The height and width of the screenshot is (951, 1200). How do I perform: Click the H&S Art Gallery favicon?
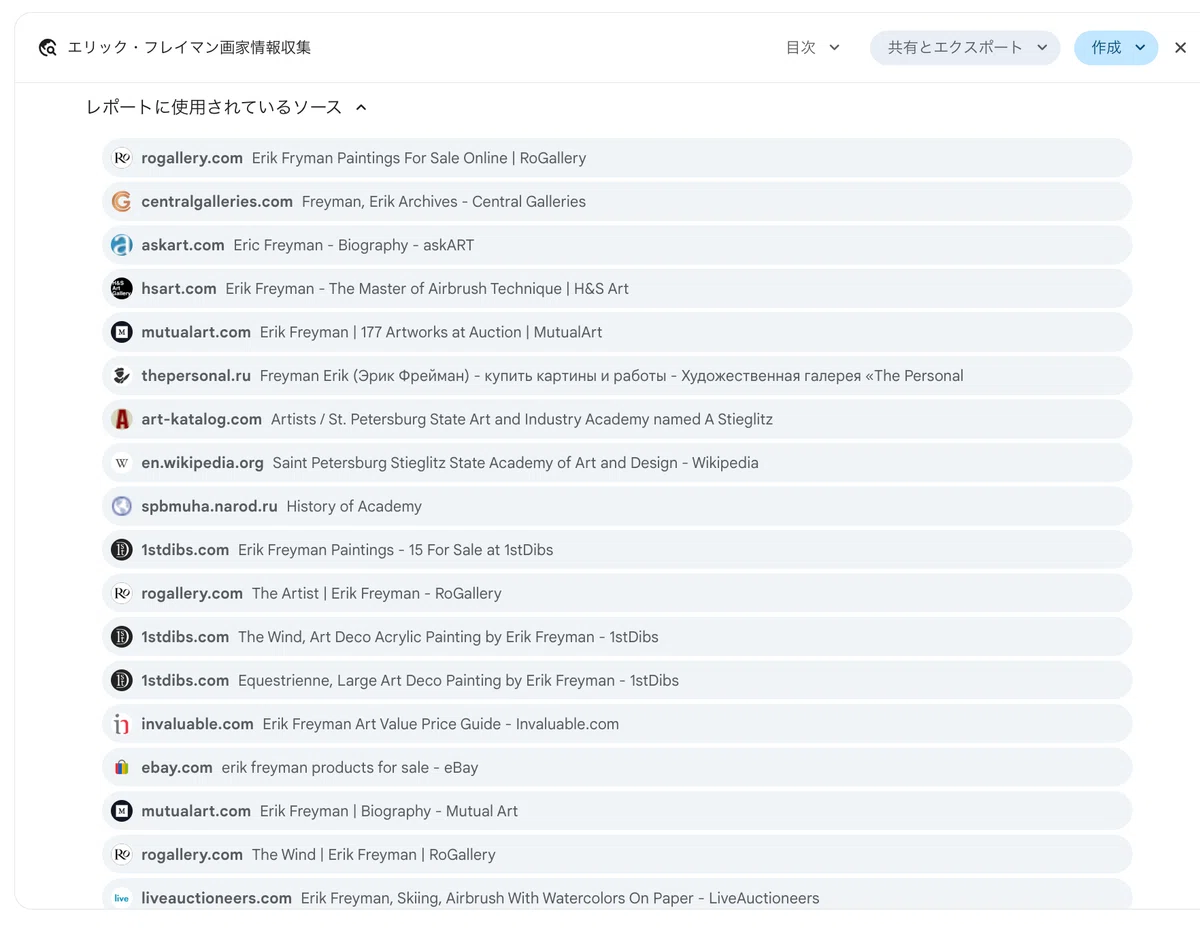pyautogui.click(x=122, y=289)
